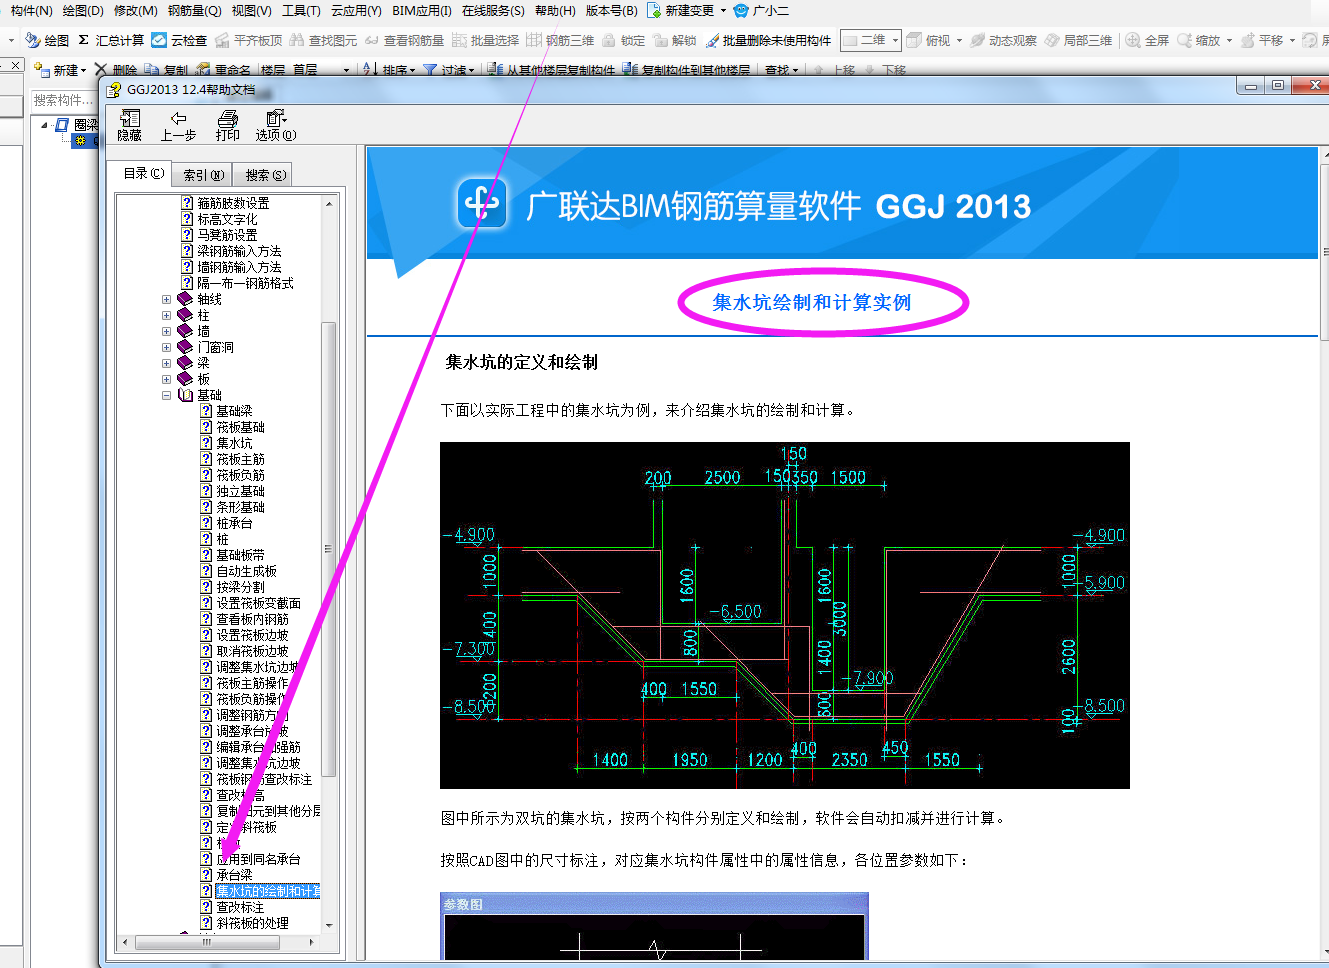Click the 搜索构件 search input field
Screen dimensions: 1329x968
pyautogui.click(x=64, y=100)
